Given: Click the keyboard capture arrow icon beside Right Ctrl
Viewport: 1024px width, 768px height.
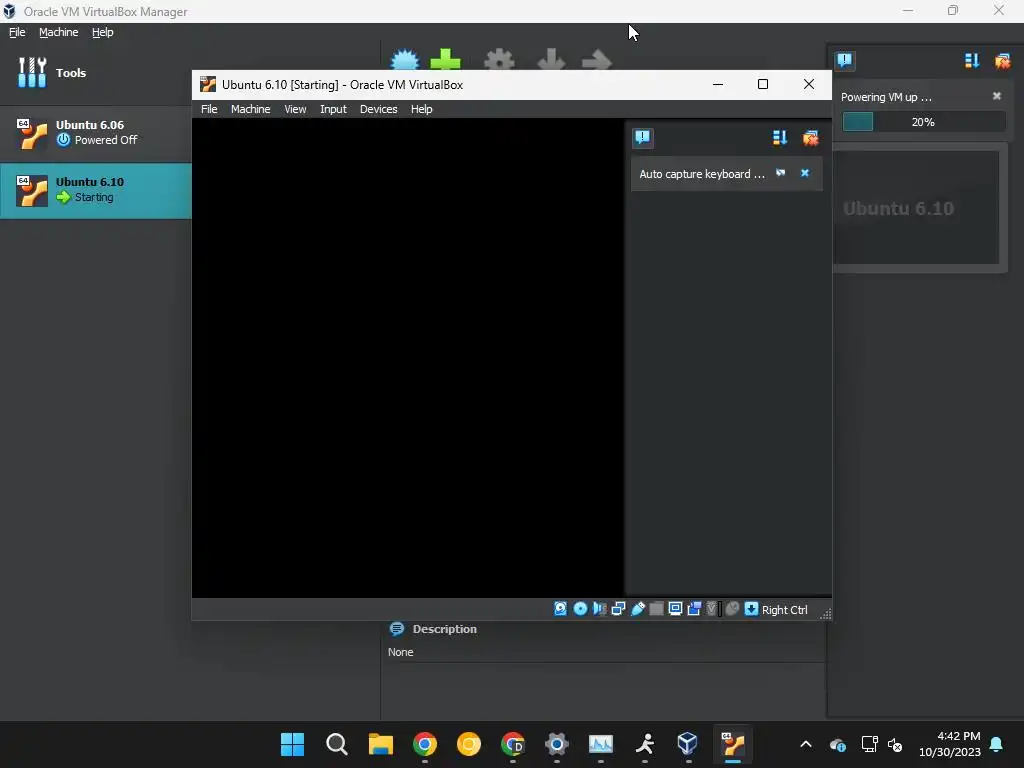Looking at the screenshot, I should pos(751,609).
